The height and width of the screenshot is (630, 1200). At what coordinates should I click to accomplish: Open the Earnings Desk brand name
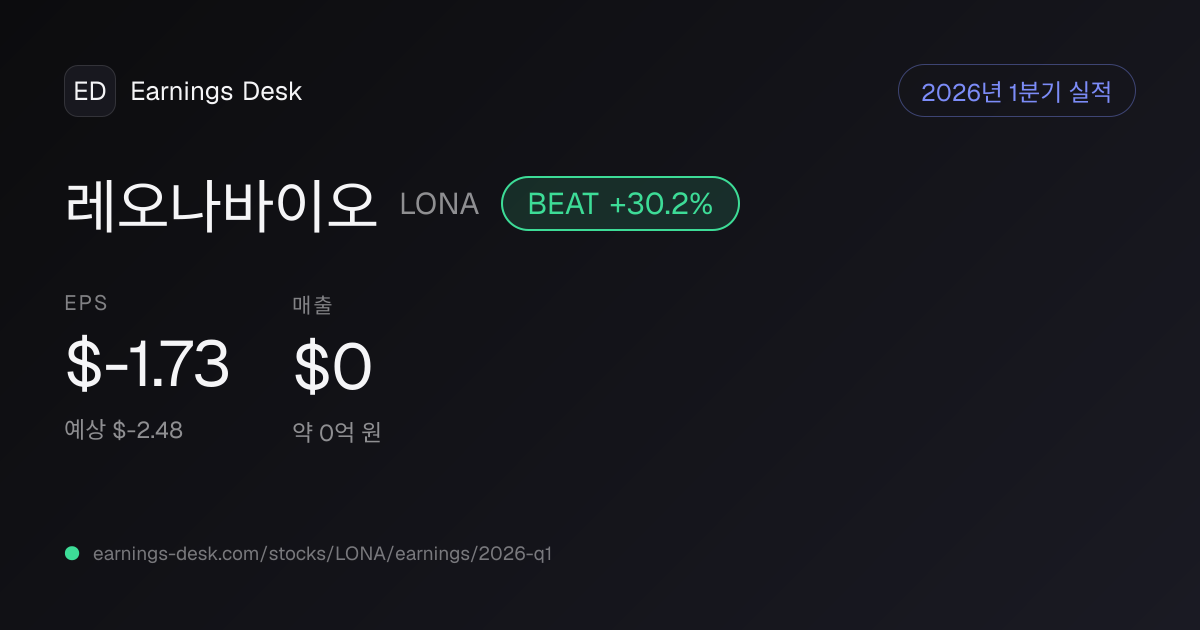(x=216, y=91)
